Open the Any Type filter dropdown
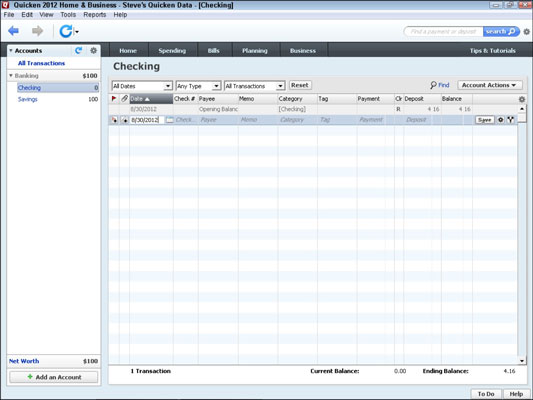This screenshot has width=533, height=400. coord(199,86)
